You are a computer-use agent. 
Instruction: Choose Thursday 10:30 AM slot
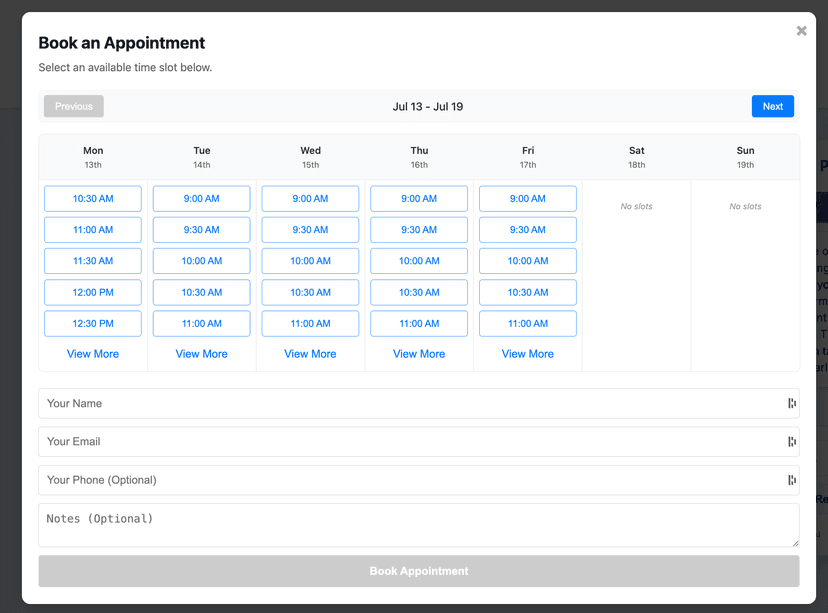pyautogui.click(x=419, y=293)
